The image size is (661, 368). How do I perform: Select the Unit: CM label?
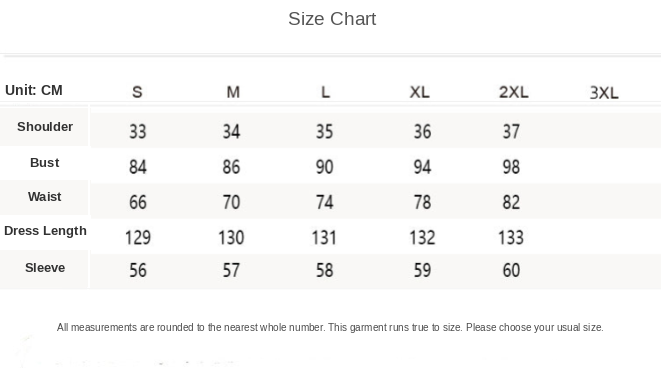34,90
